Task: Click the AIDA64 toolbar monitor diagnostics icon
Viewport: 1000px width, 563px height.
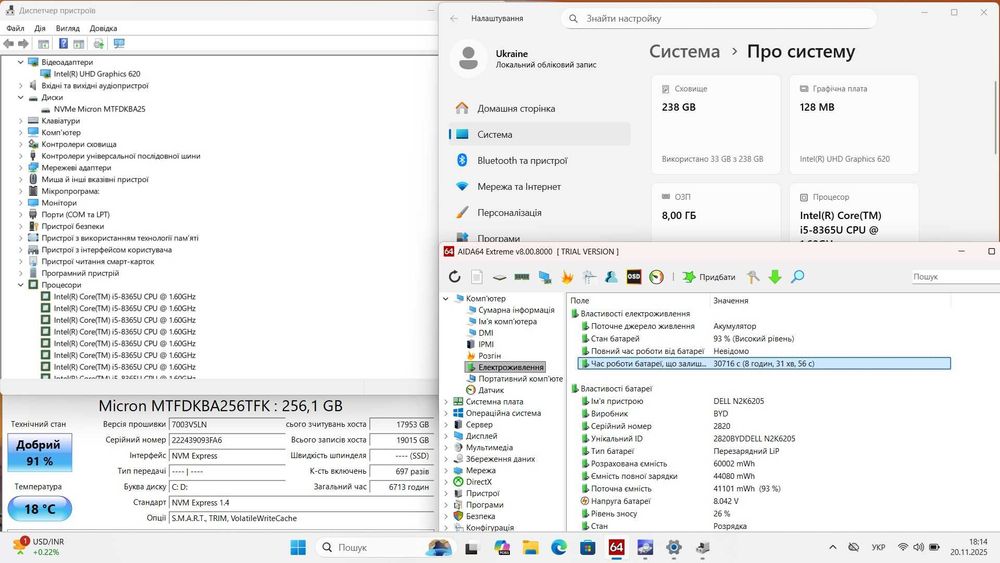Action: (x=545, y=277)
